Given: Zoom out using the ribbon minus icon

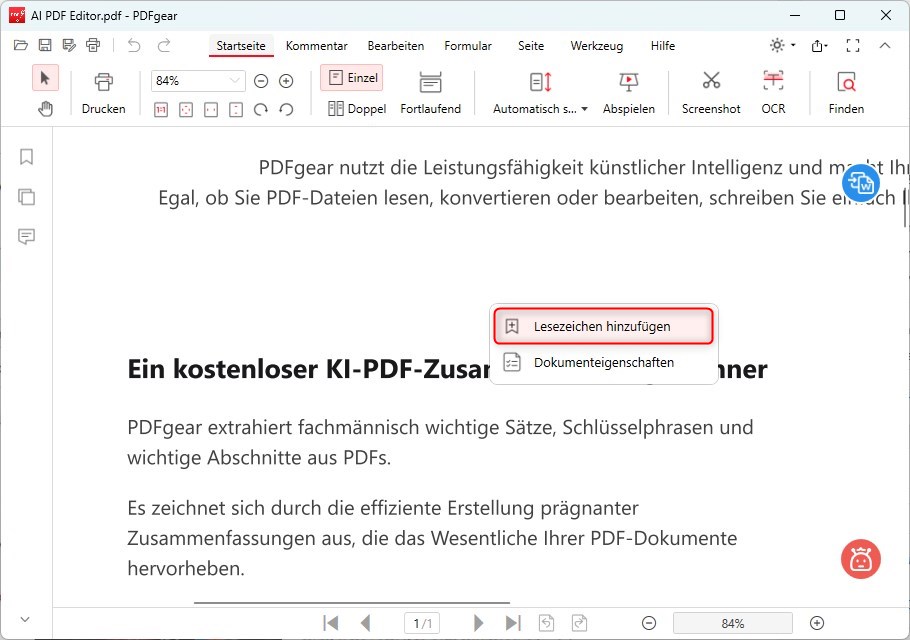Looking at the screenshot, I should pyautogui.click(x=261, y=81).
